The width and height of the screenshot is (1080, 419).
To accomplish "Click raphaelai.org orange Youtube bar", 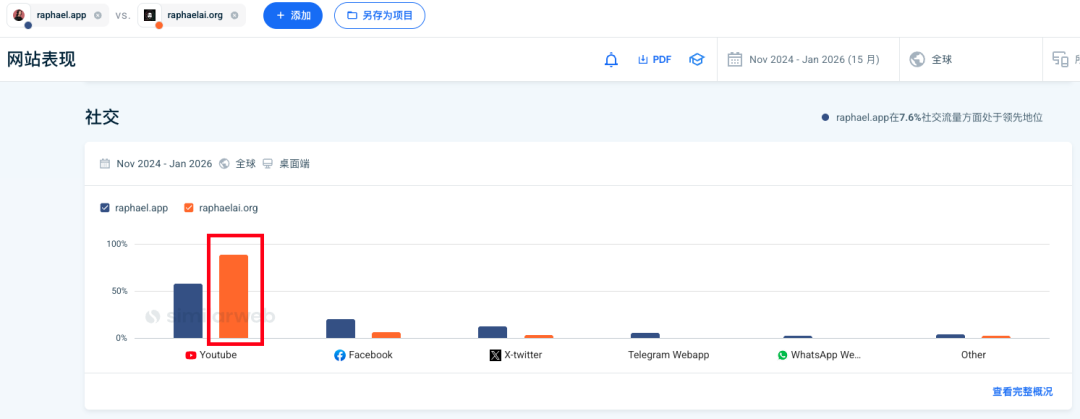I will [233, 296].
